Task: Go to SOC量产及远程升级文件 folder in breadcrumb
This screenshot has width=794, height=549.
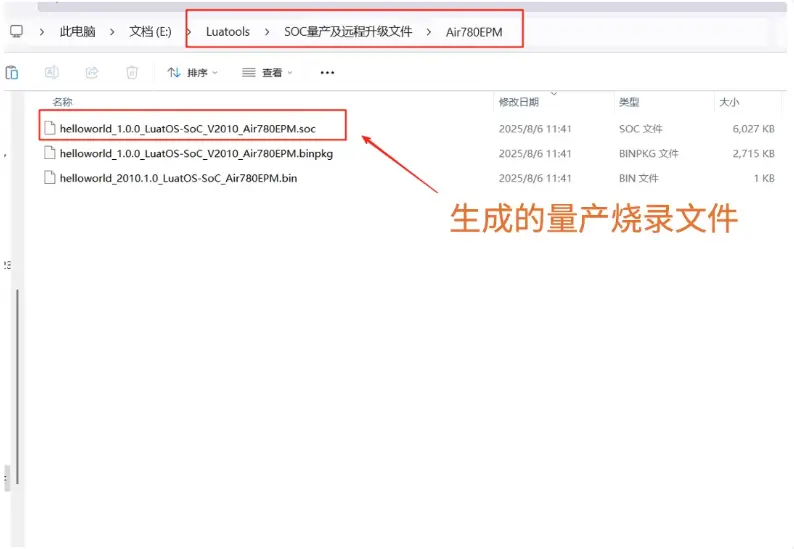Action: (x=348, y=31)
